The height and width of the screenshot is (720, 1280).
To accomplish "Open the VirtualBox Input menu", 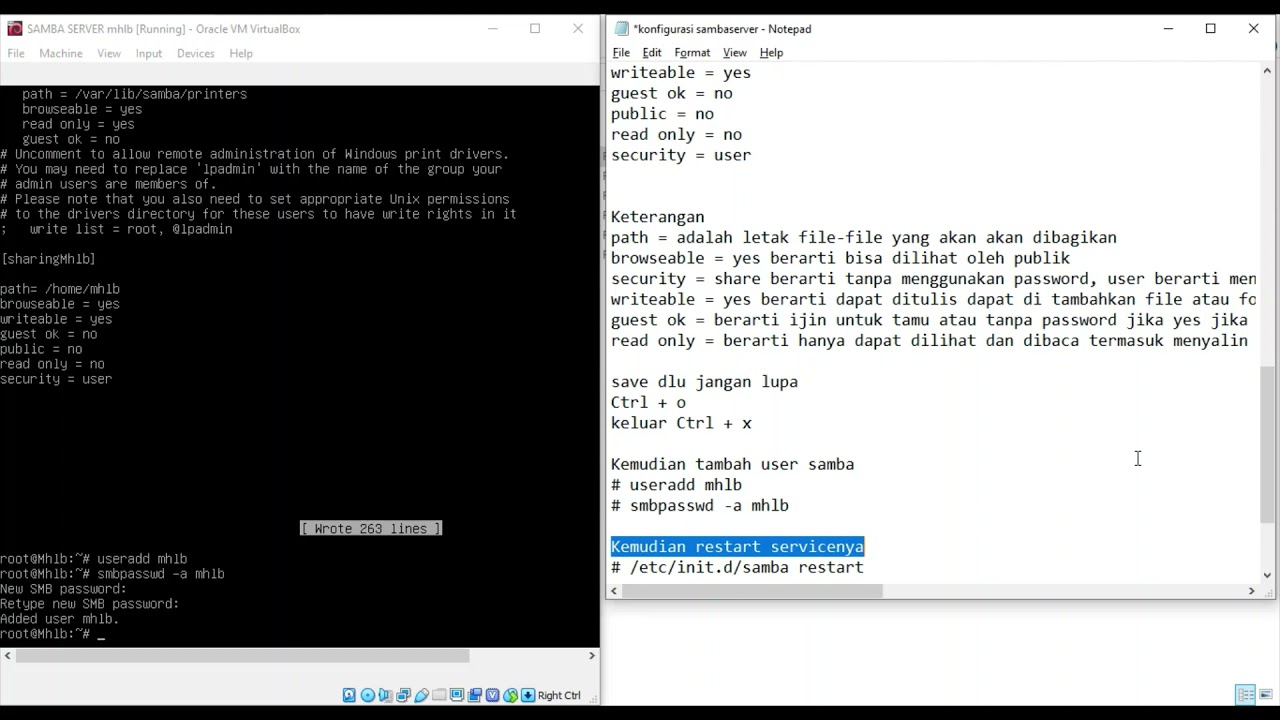I will click(x=149, y=53).
